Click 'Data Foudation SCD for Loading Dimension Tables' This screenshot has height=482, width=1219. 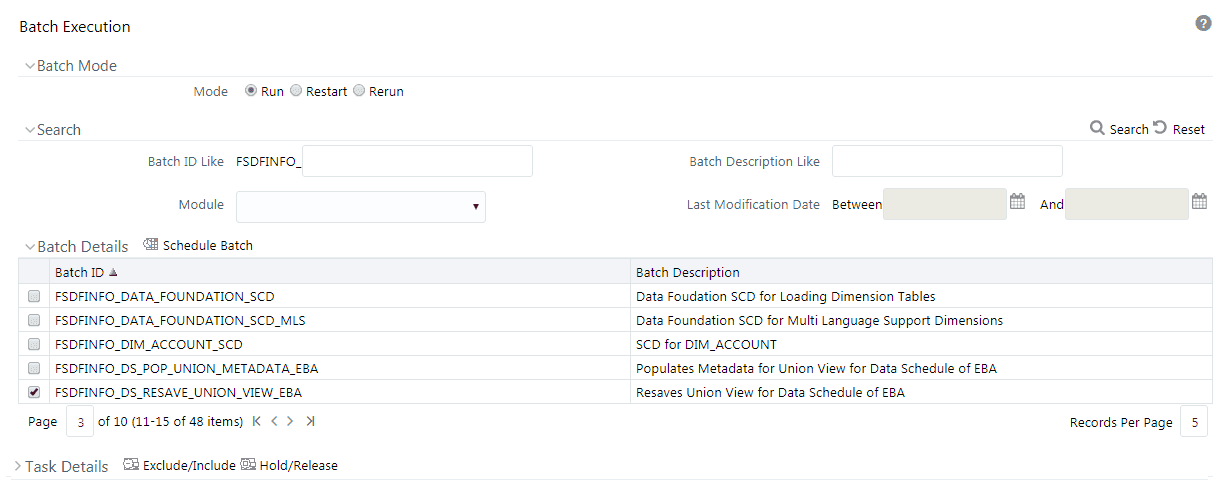(x=786, y=296)
